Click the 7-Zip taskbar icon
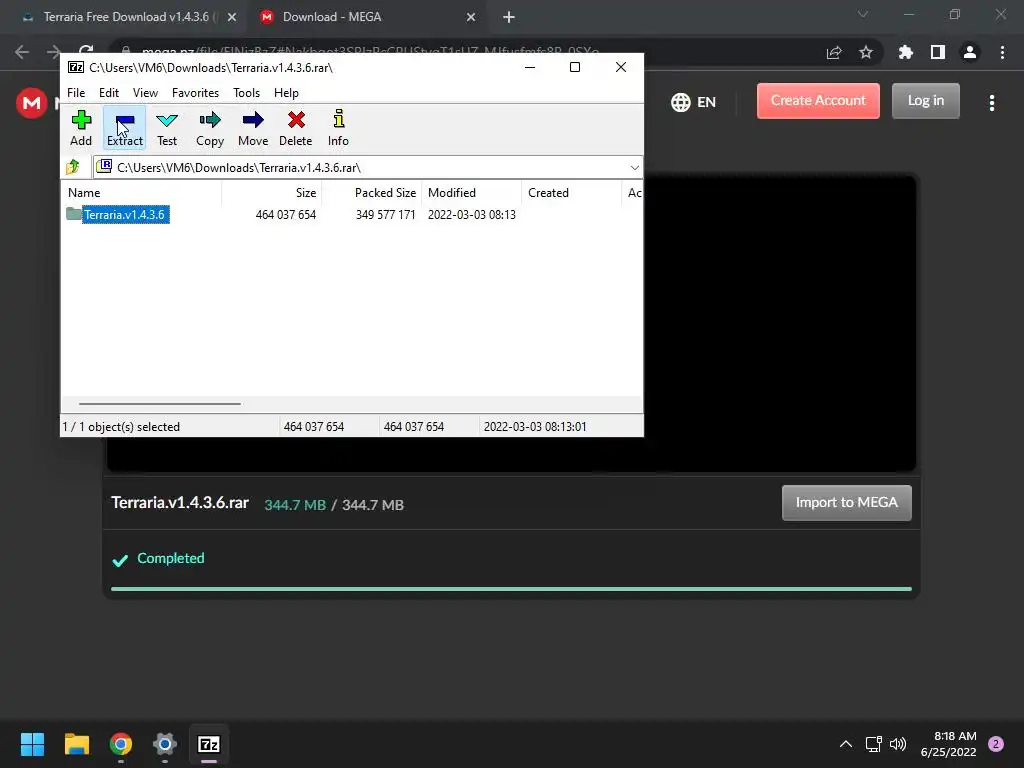The image size is (1024, 768). coord(209,744)
